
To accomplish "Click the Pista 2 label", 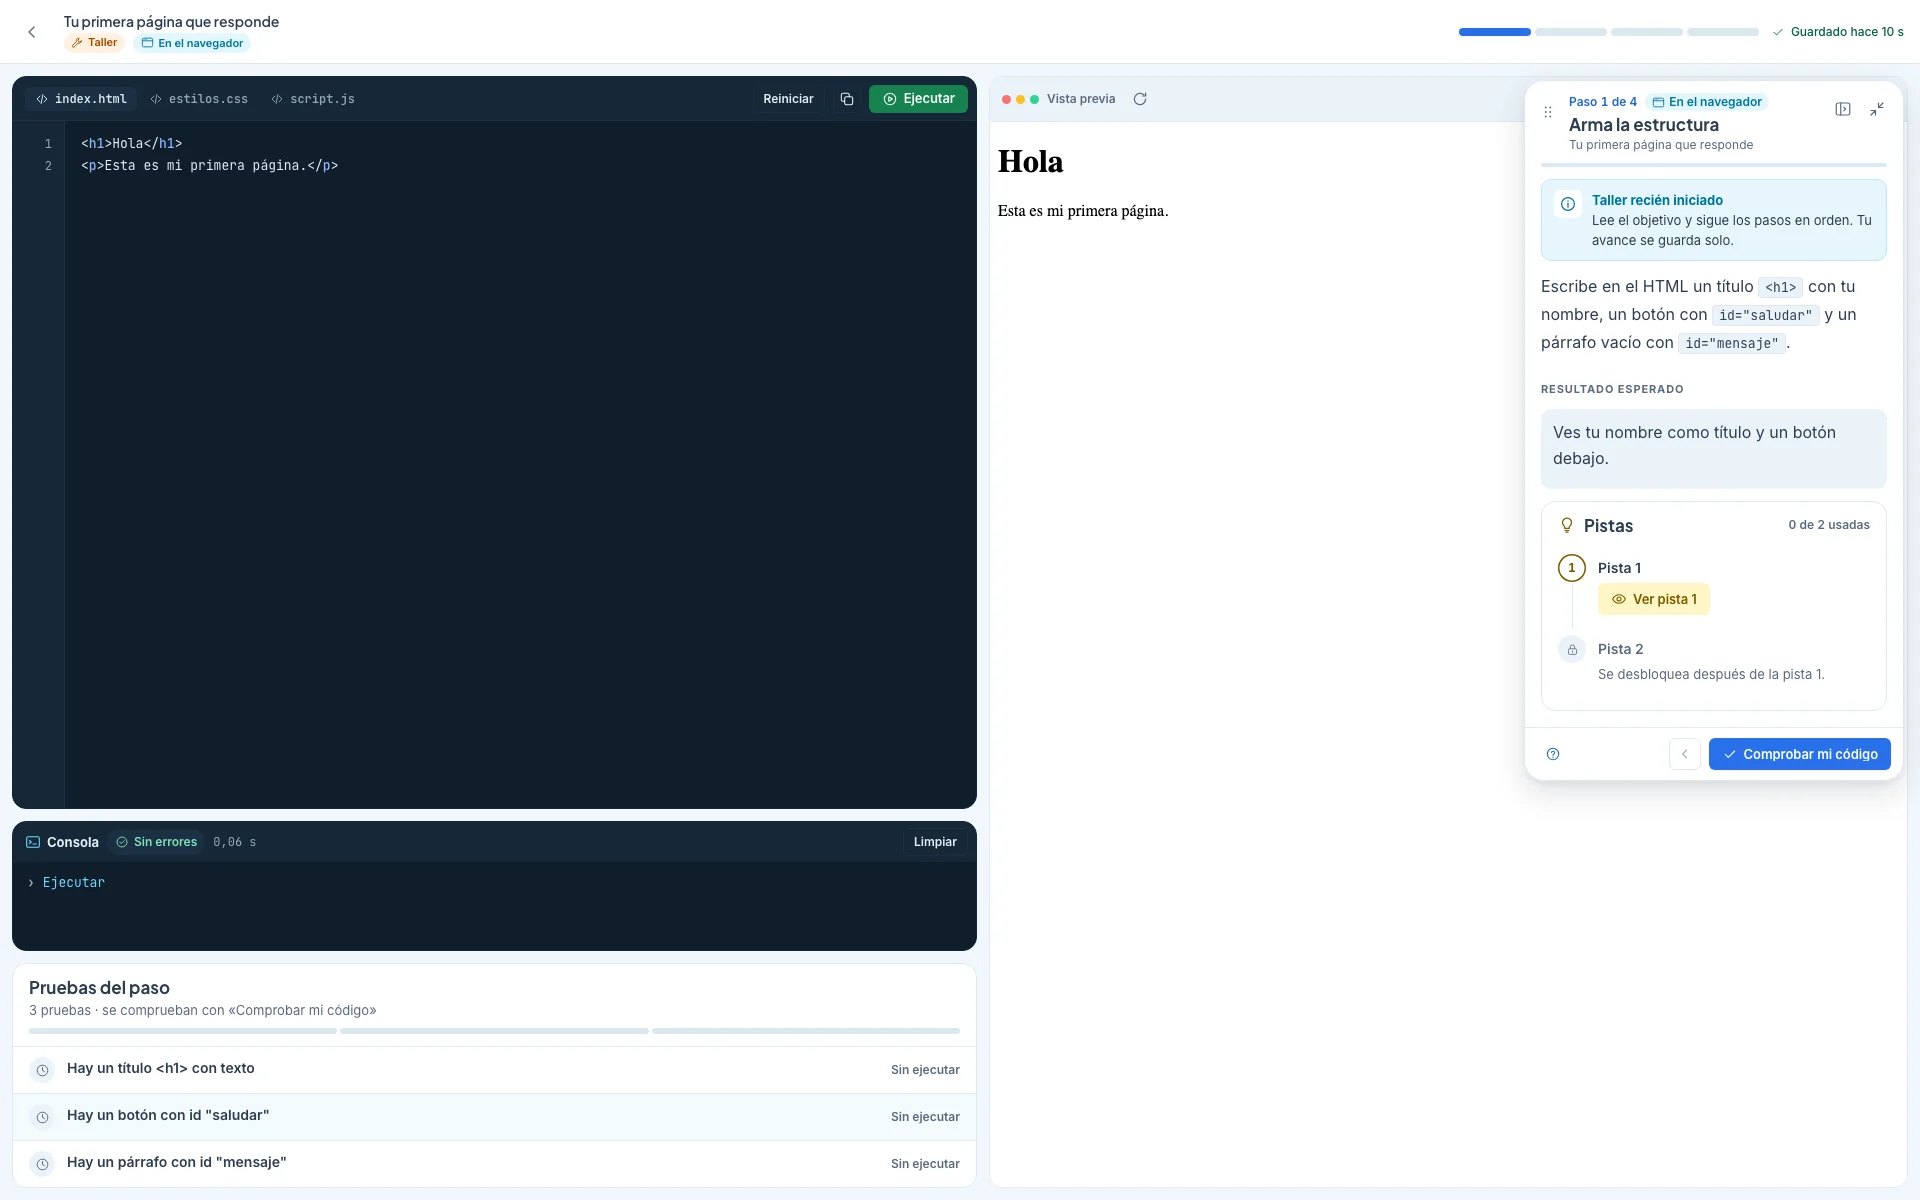I will click(1621, 649).
